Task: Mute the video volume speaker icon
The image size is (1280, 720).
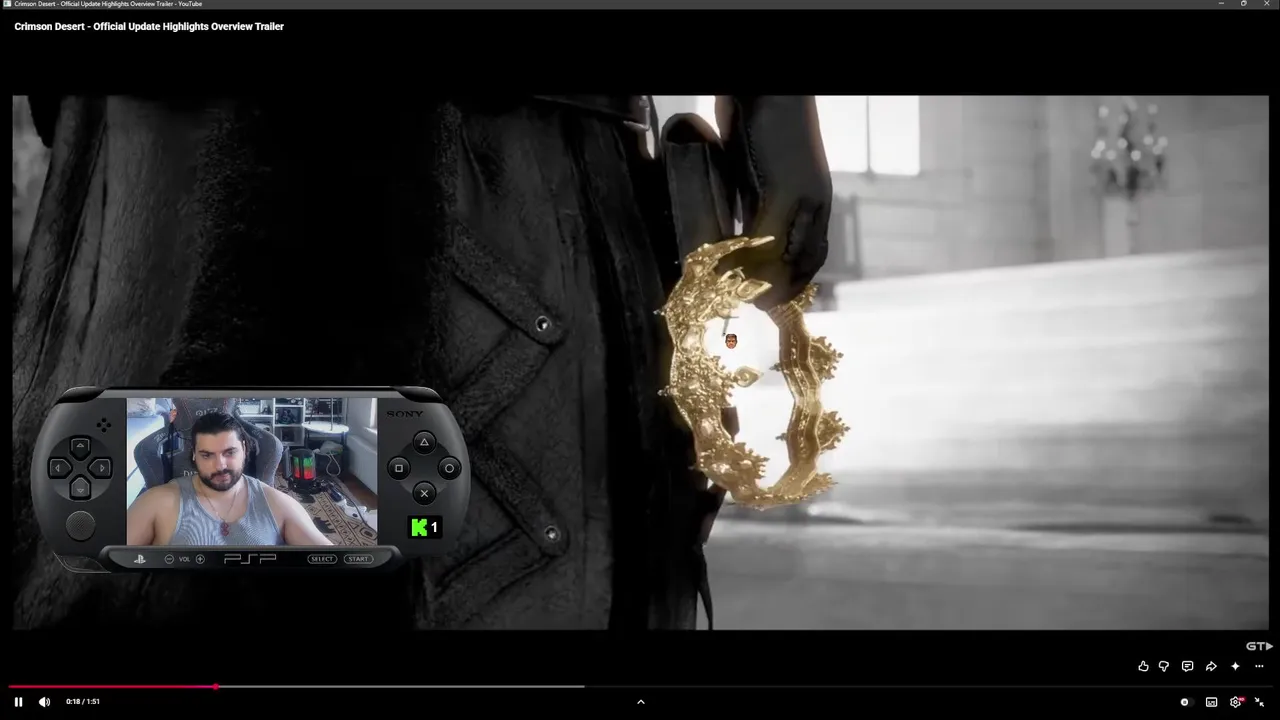Action: pyautogui.click(x=44, y=702)
